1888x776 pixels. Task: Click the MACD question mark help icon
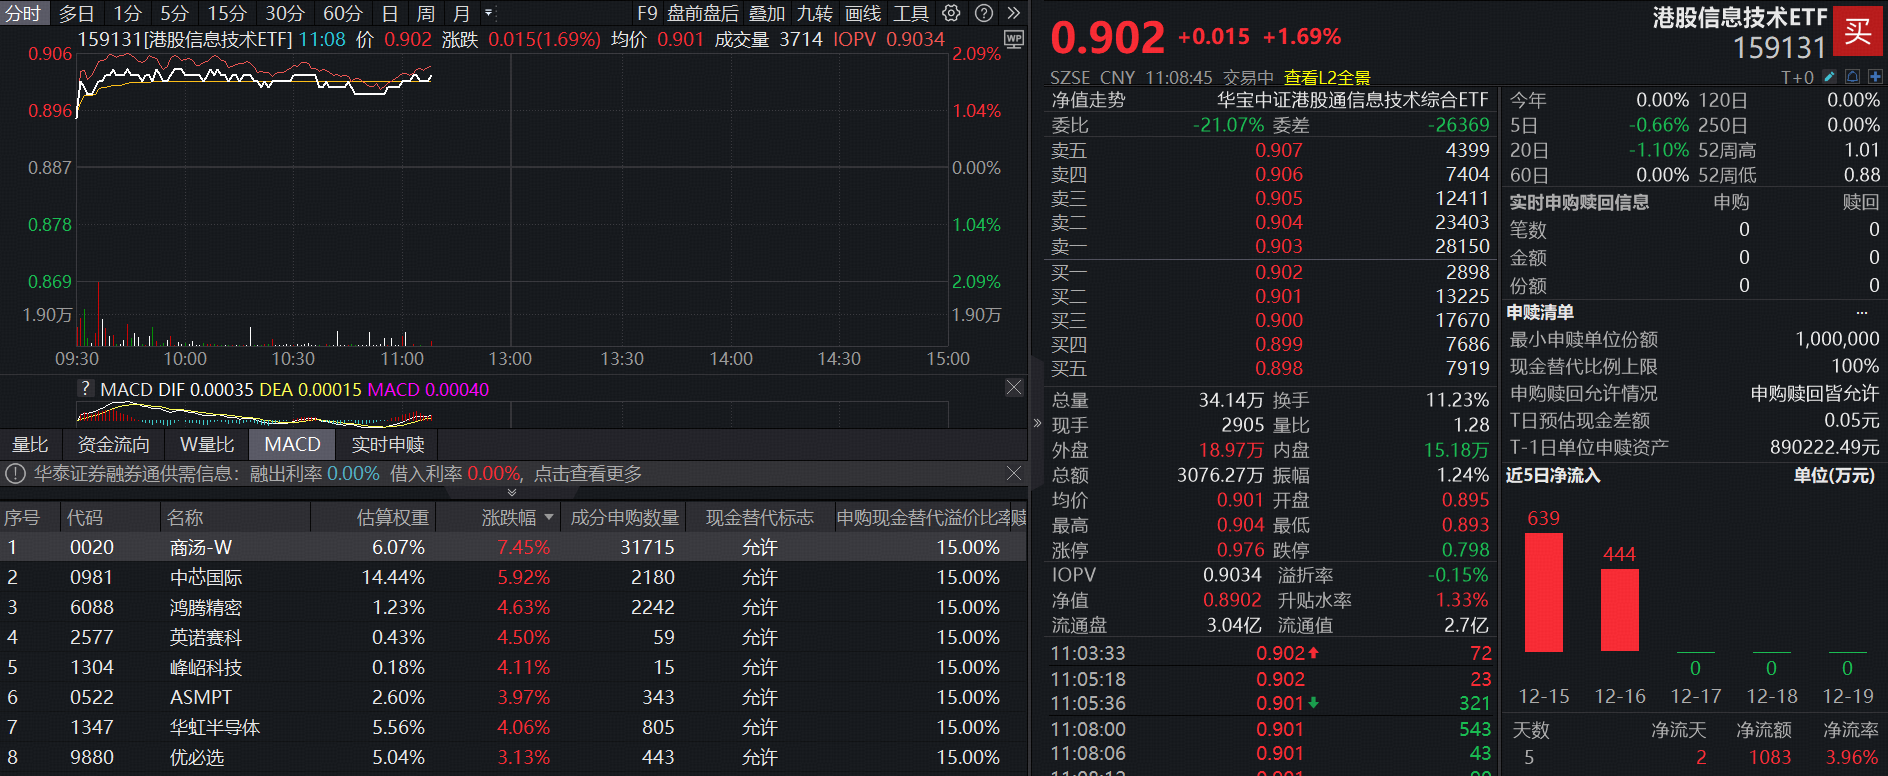pos(86,388)
